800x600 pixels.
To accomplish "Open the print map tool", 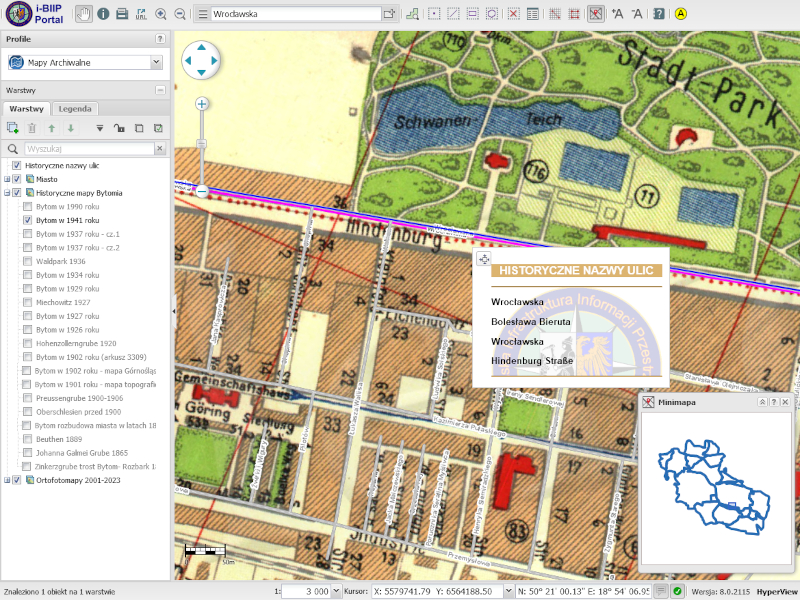I will 122,14.
